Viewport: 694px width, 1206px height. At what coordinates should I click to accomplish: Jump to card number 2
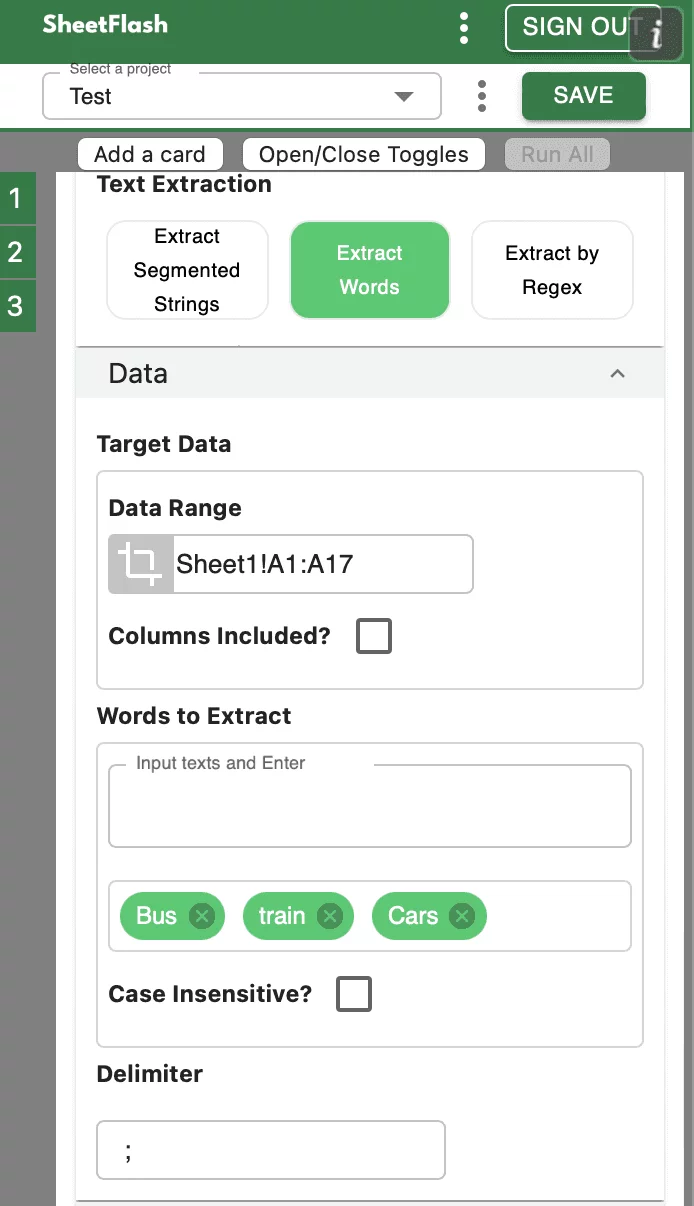point(16,252)
